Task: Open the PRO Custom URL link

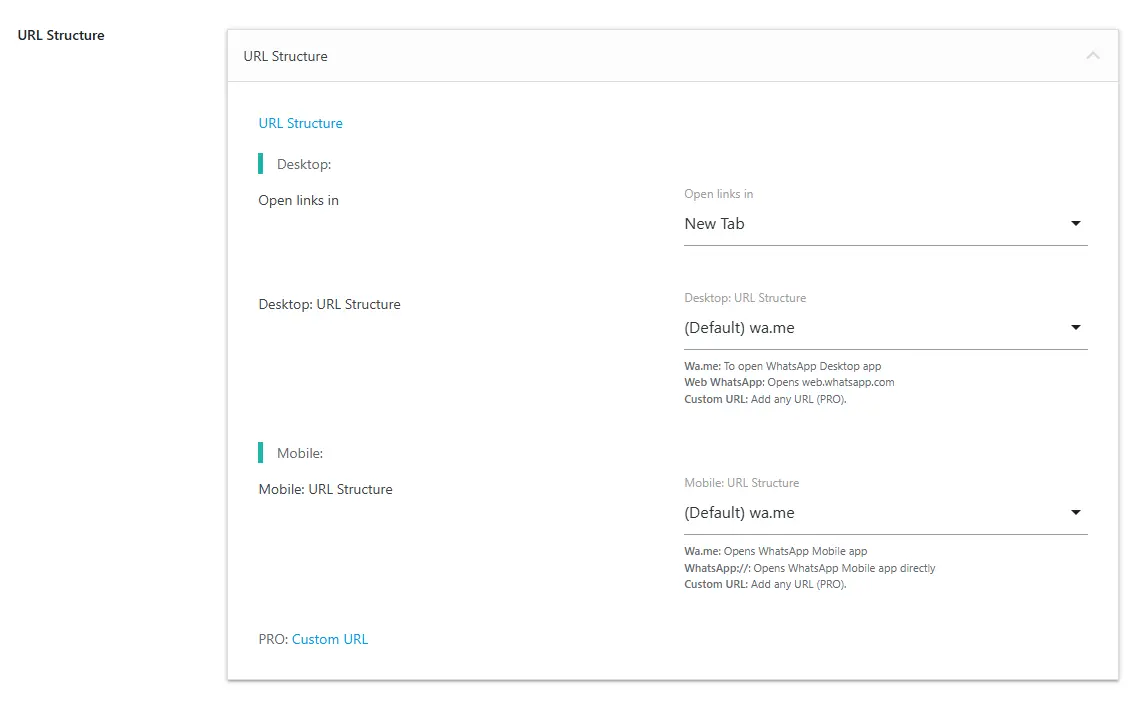Action: coord(329,639)
